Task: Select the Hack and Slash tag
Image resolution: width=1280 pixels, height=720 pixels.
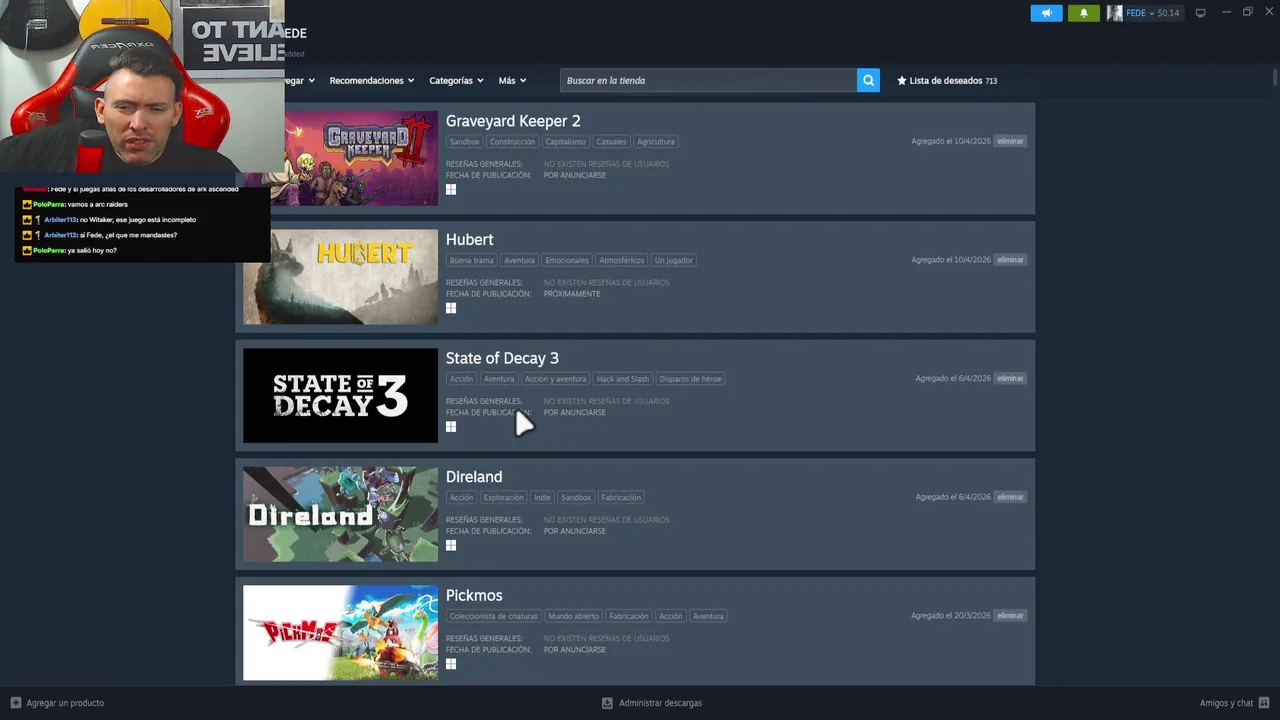Action: (623, 379)
